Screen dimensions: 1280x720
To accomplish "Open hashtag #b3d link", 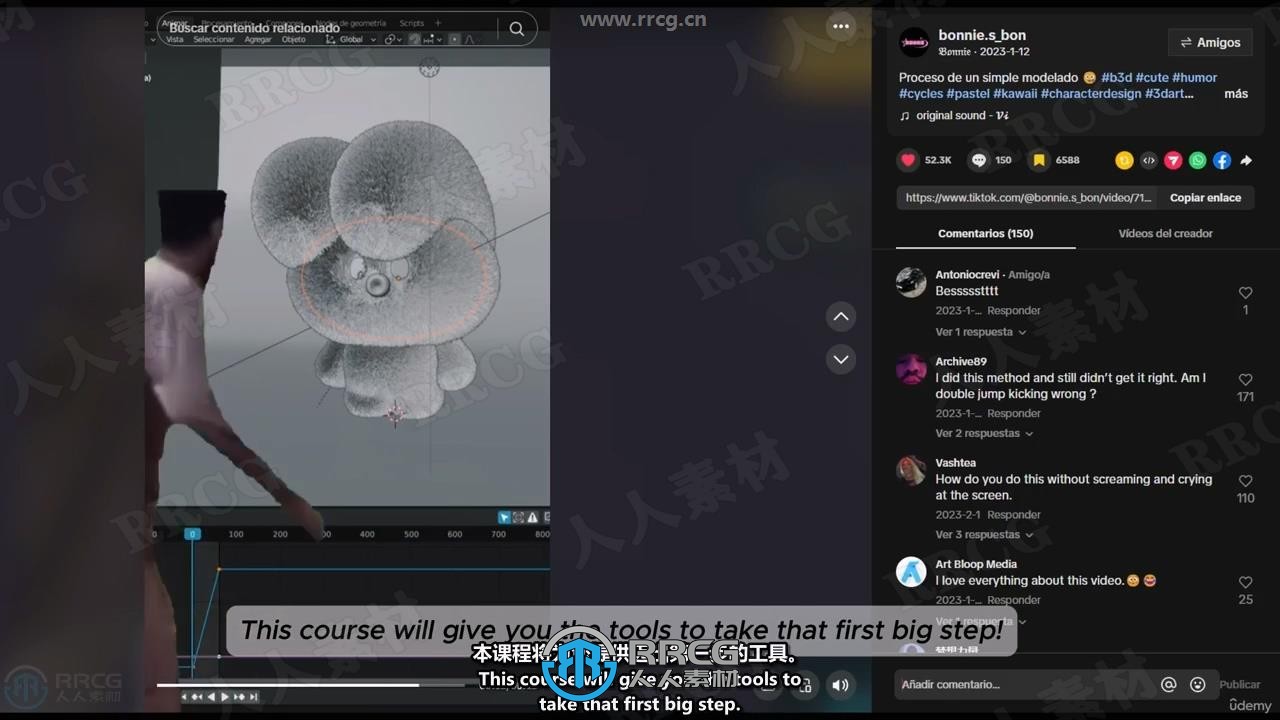I will coord(1116,77).
